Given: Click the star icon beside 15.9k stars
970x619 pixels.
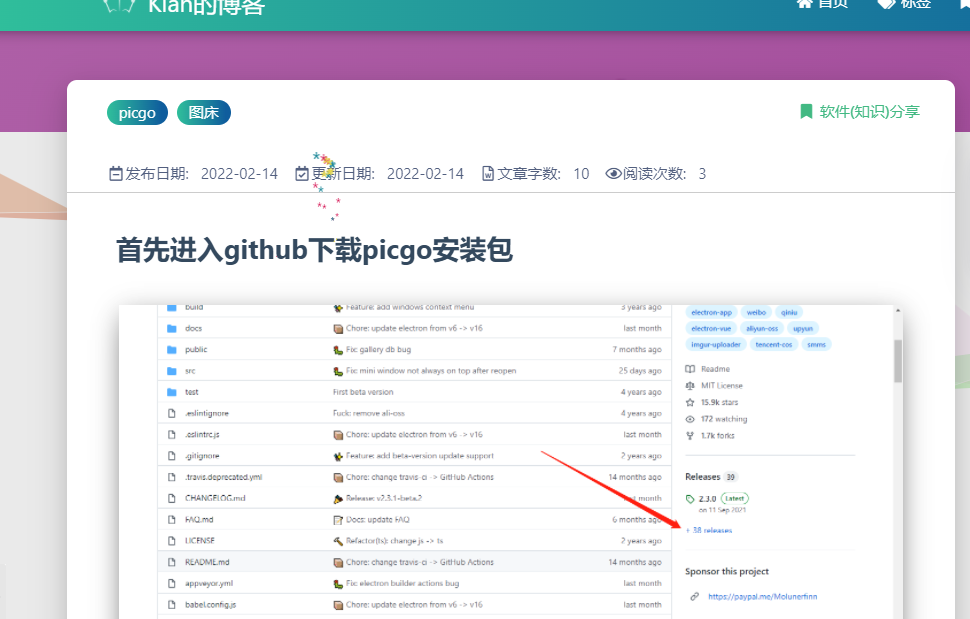Looking at the screenshot, I should point(689,402).
